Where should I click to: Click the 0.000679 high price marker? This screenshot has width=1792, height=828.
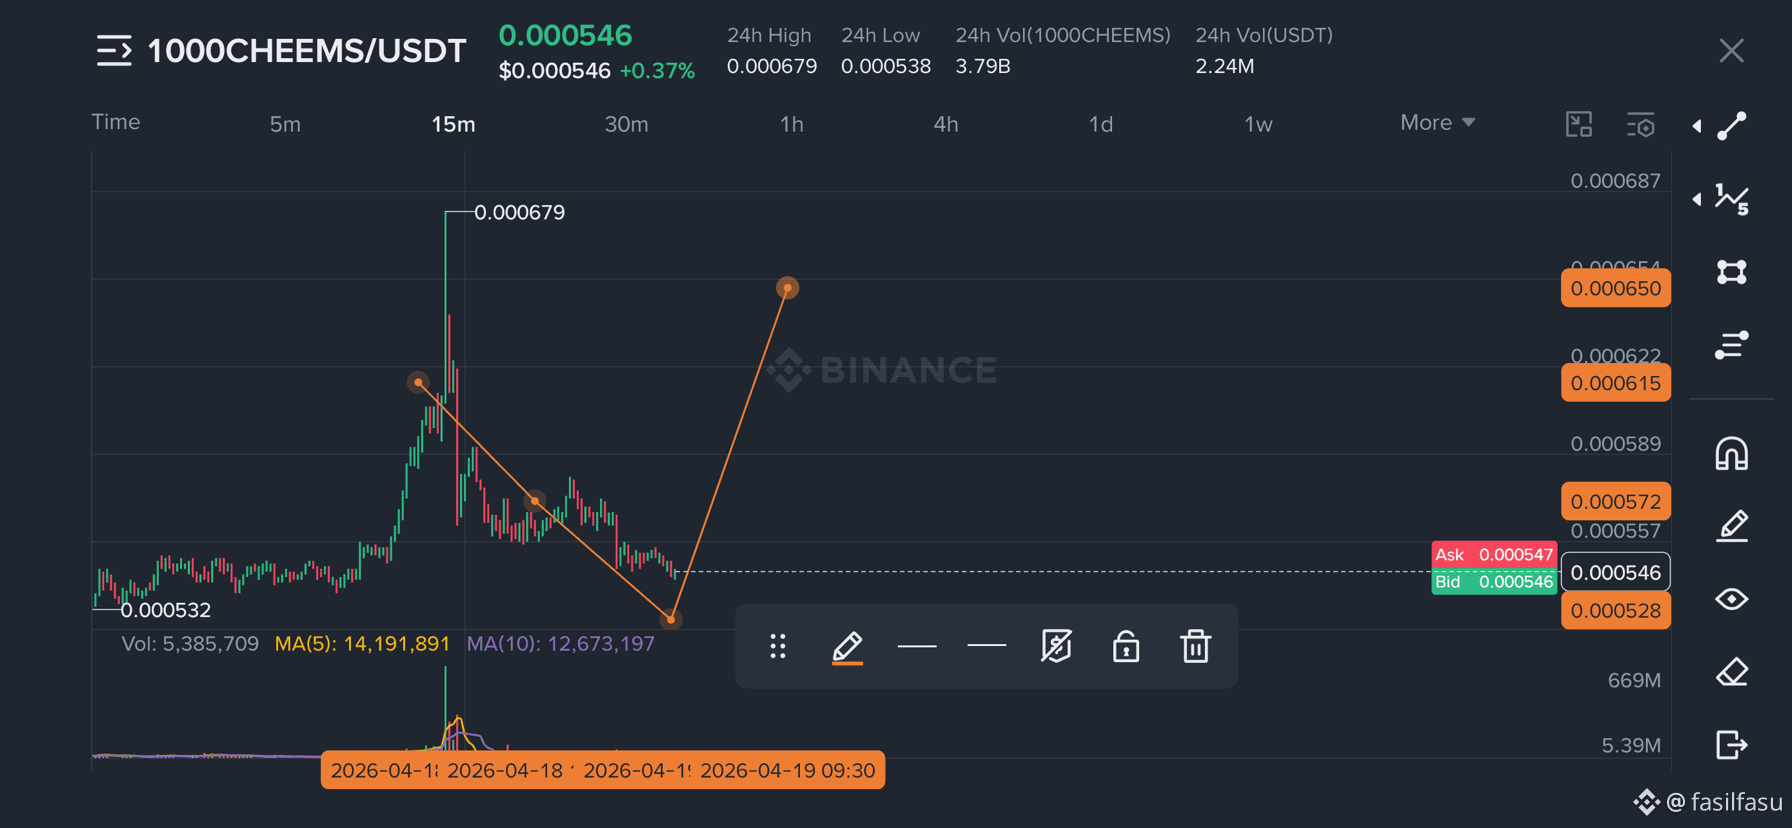[x=519, y=212]
